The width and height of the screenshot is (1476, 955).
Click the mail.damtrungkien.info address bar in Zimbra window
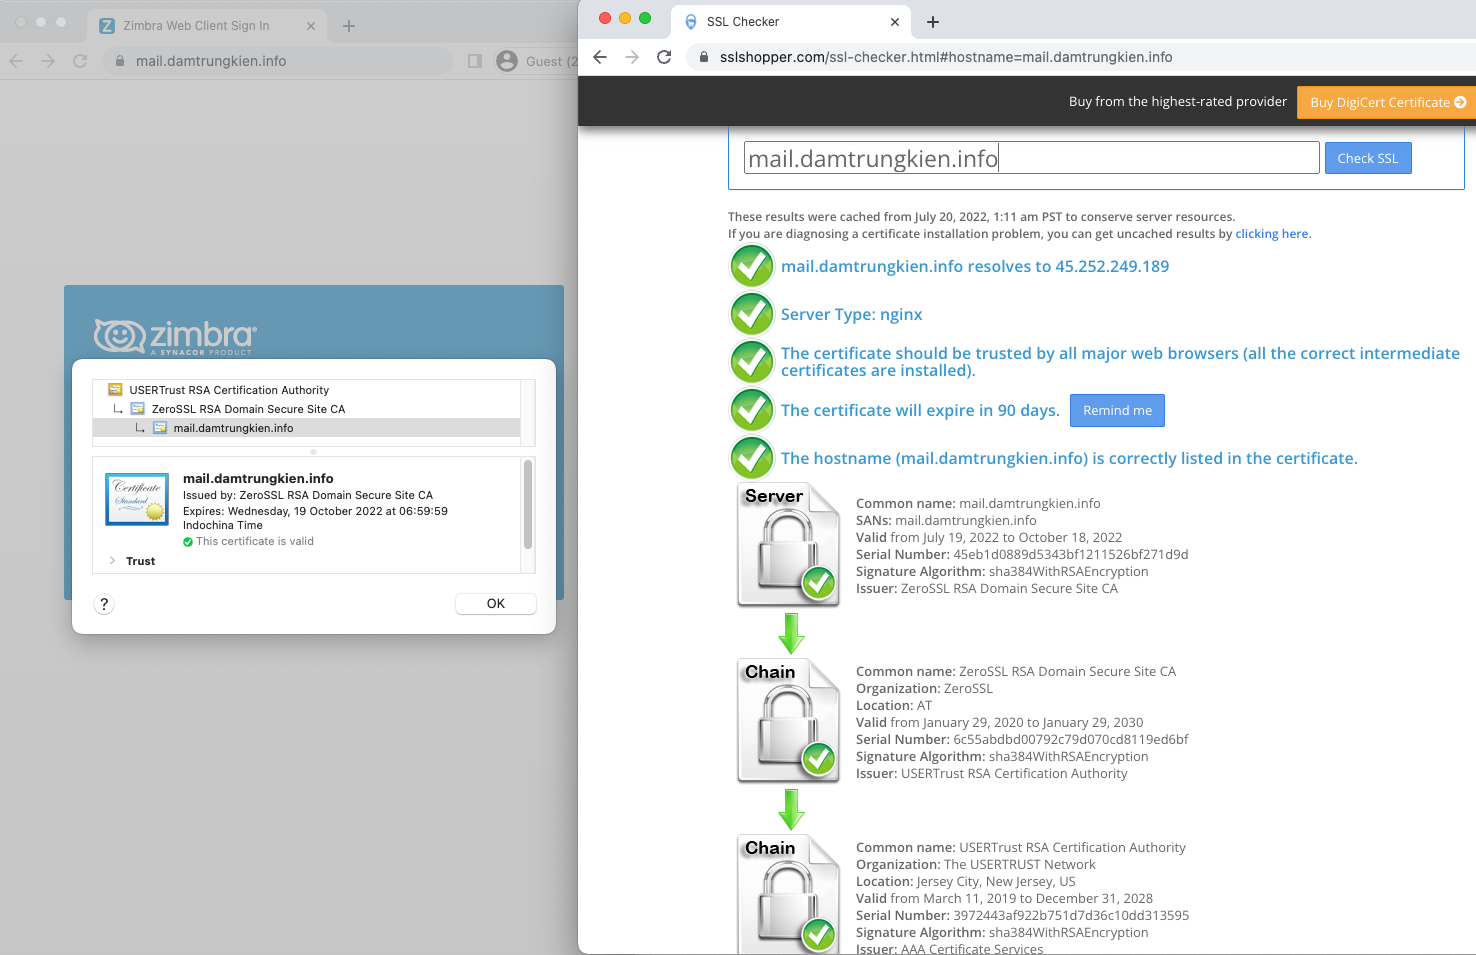[278, 61]
